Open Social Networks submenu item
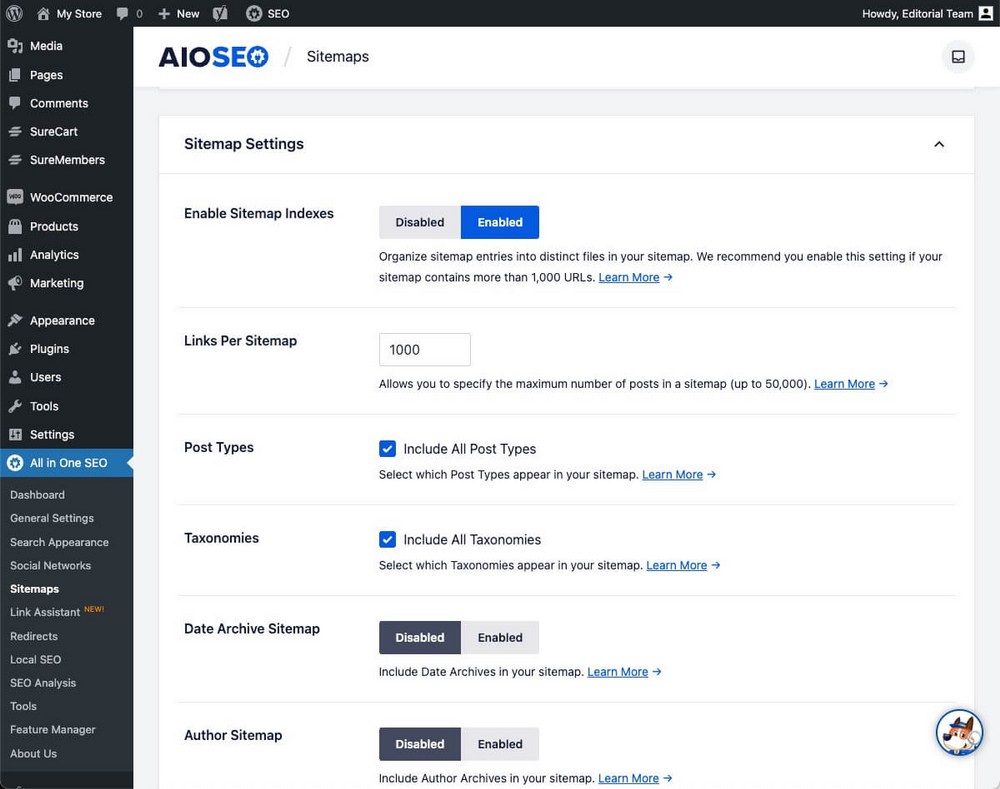 pos(50,565)
